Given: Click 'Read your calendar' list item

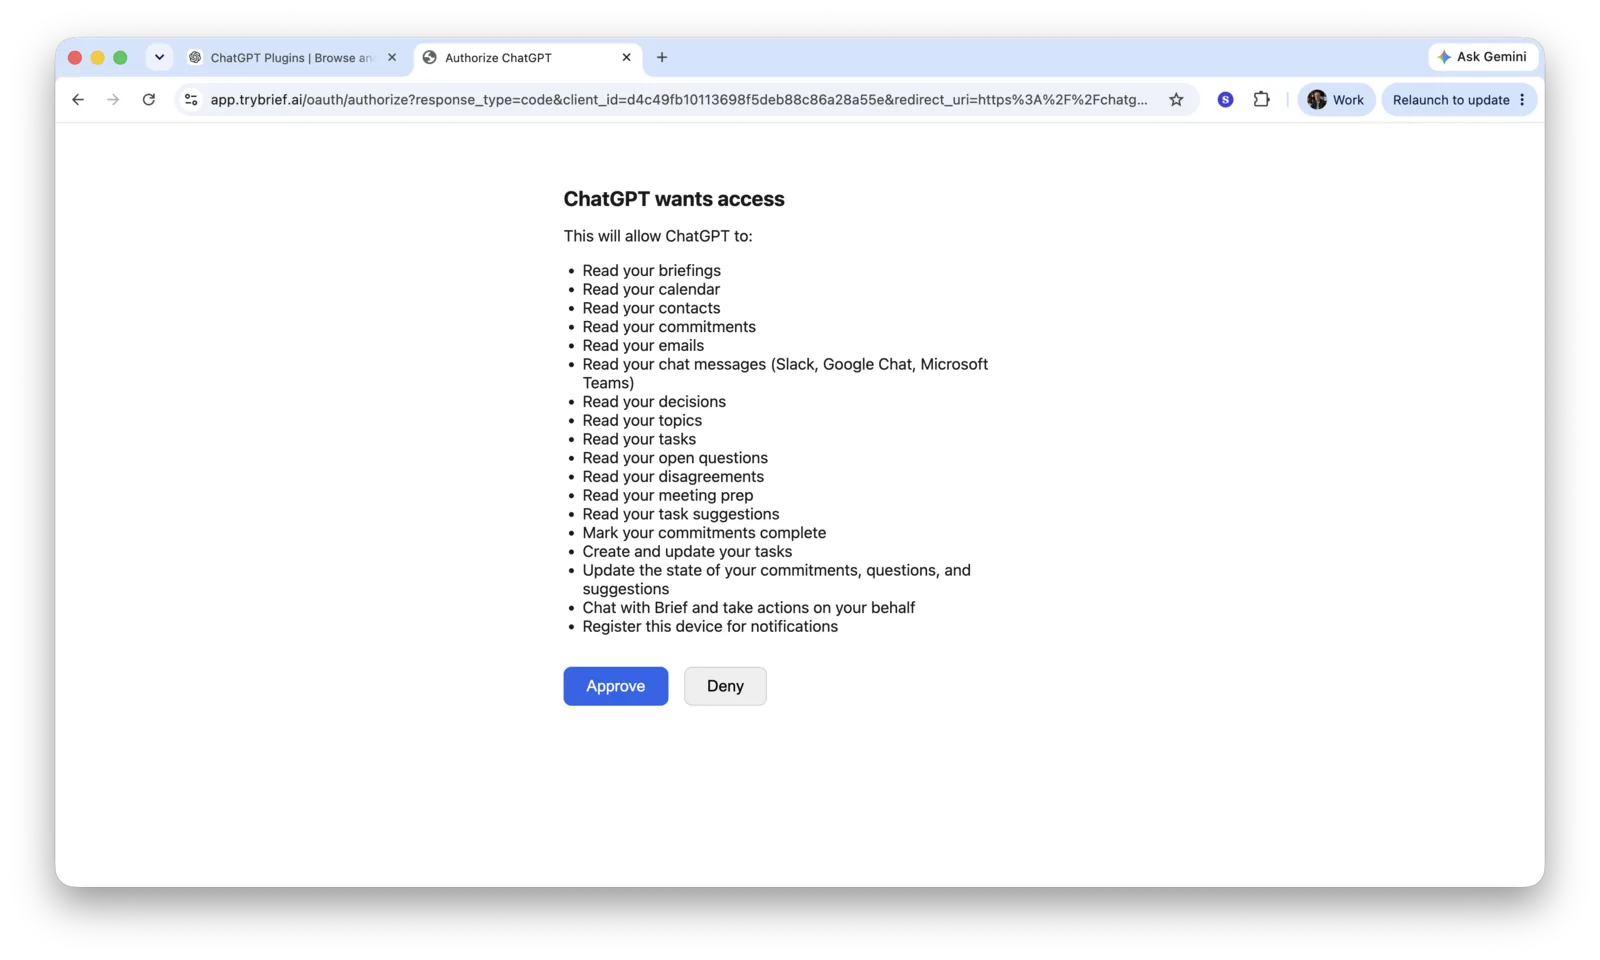Looking at the screenshot, I should [x=651, y=290].
